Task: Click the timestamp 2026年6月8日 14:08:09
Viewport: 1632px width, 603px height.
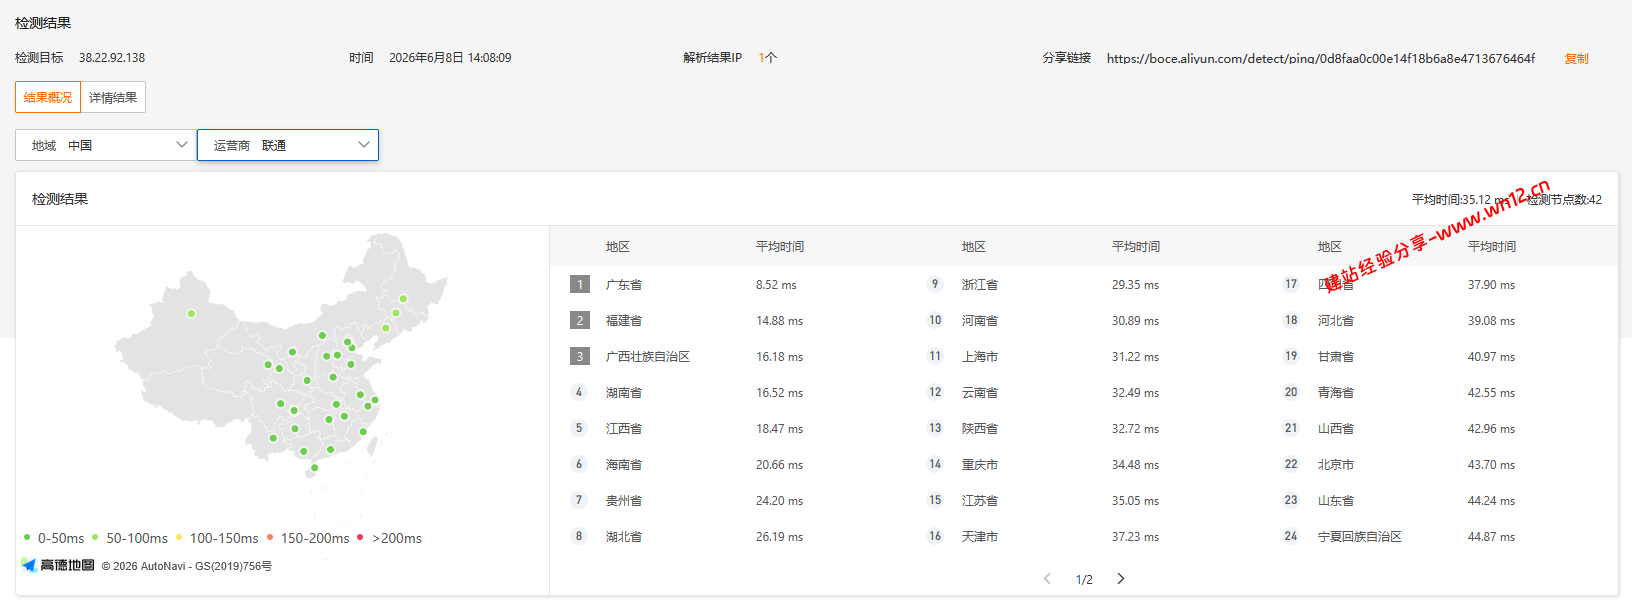Action: coord(450,58)
